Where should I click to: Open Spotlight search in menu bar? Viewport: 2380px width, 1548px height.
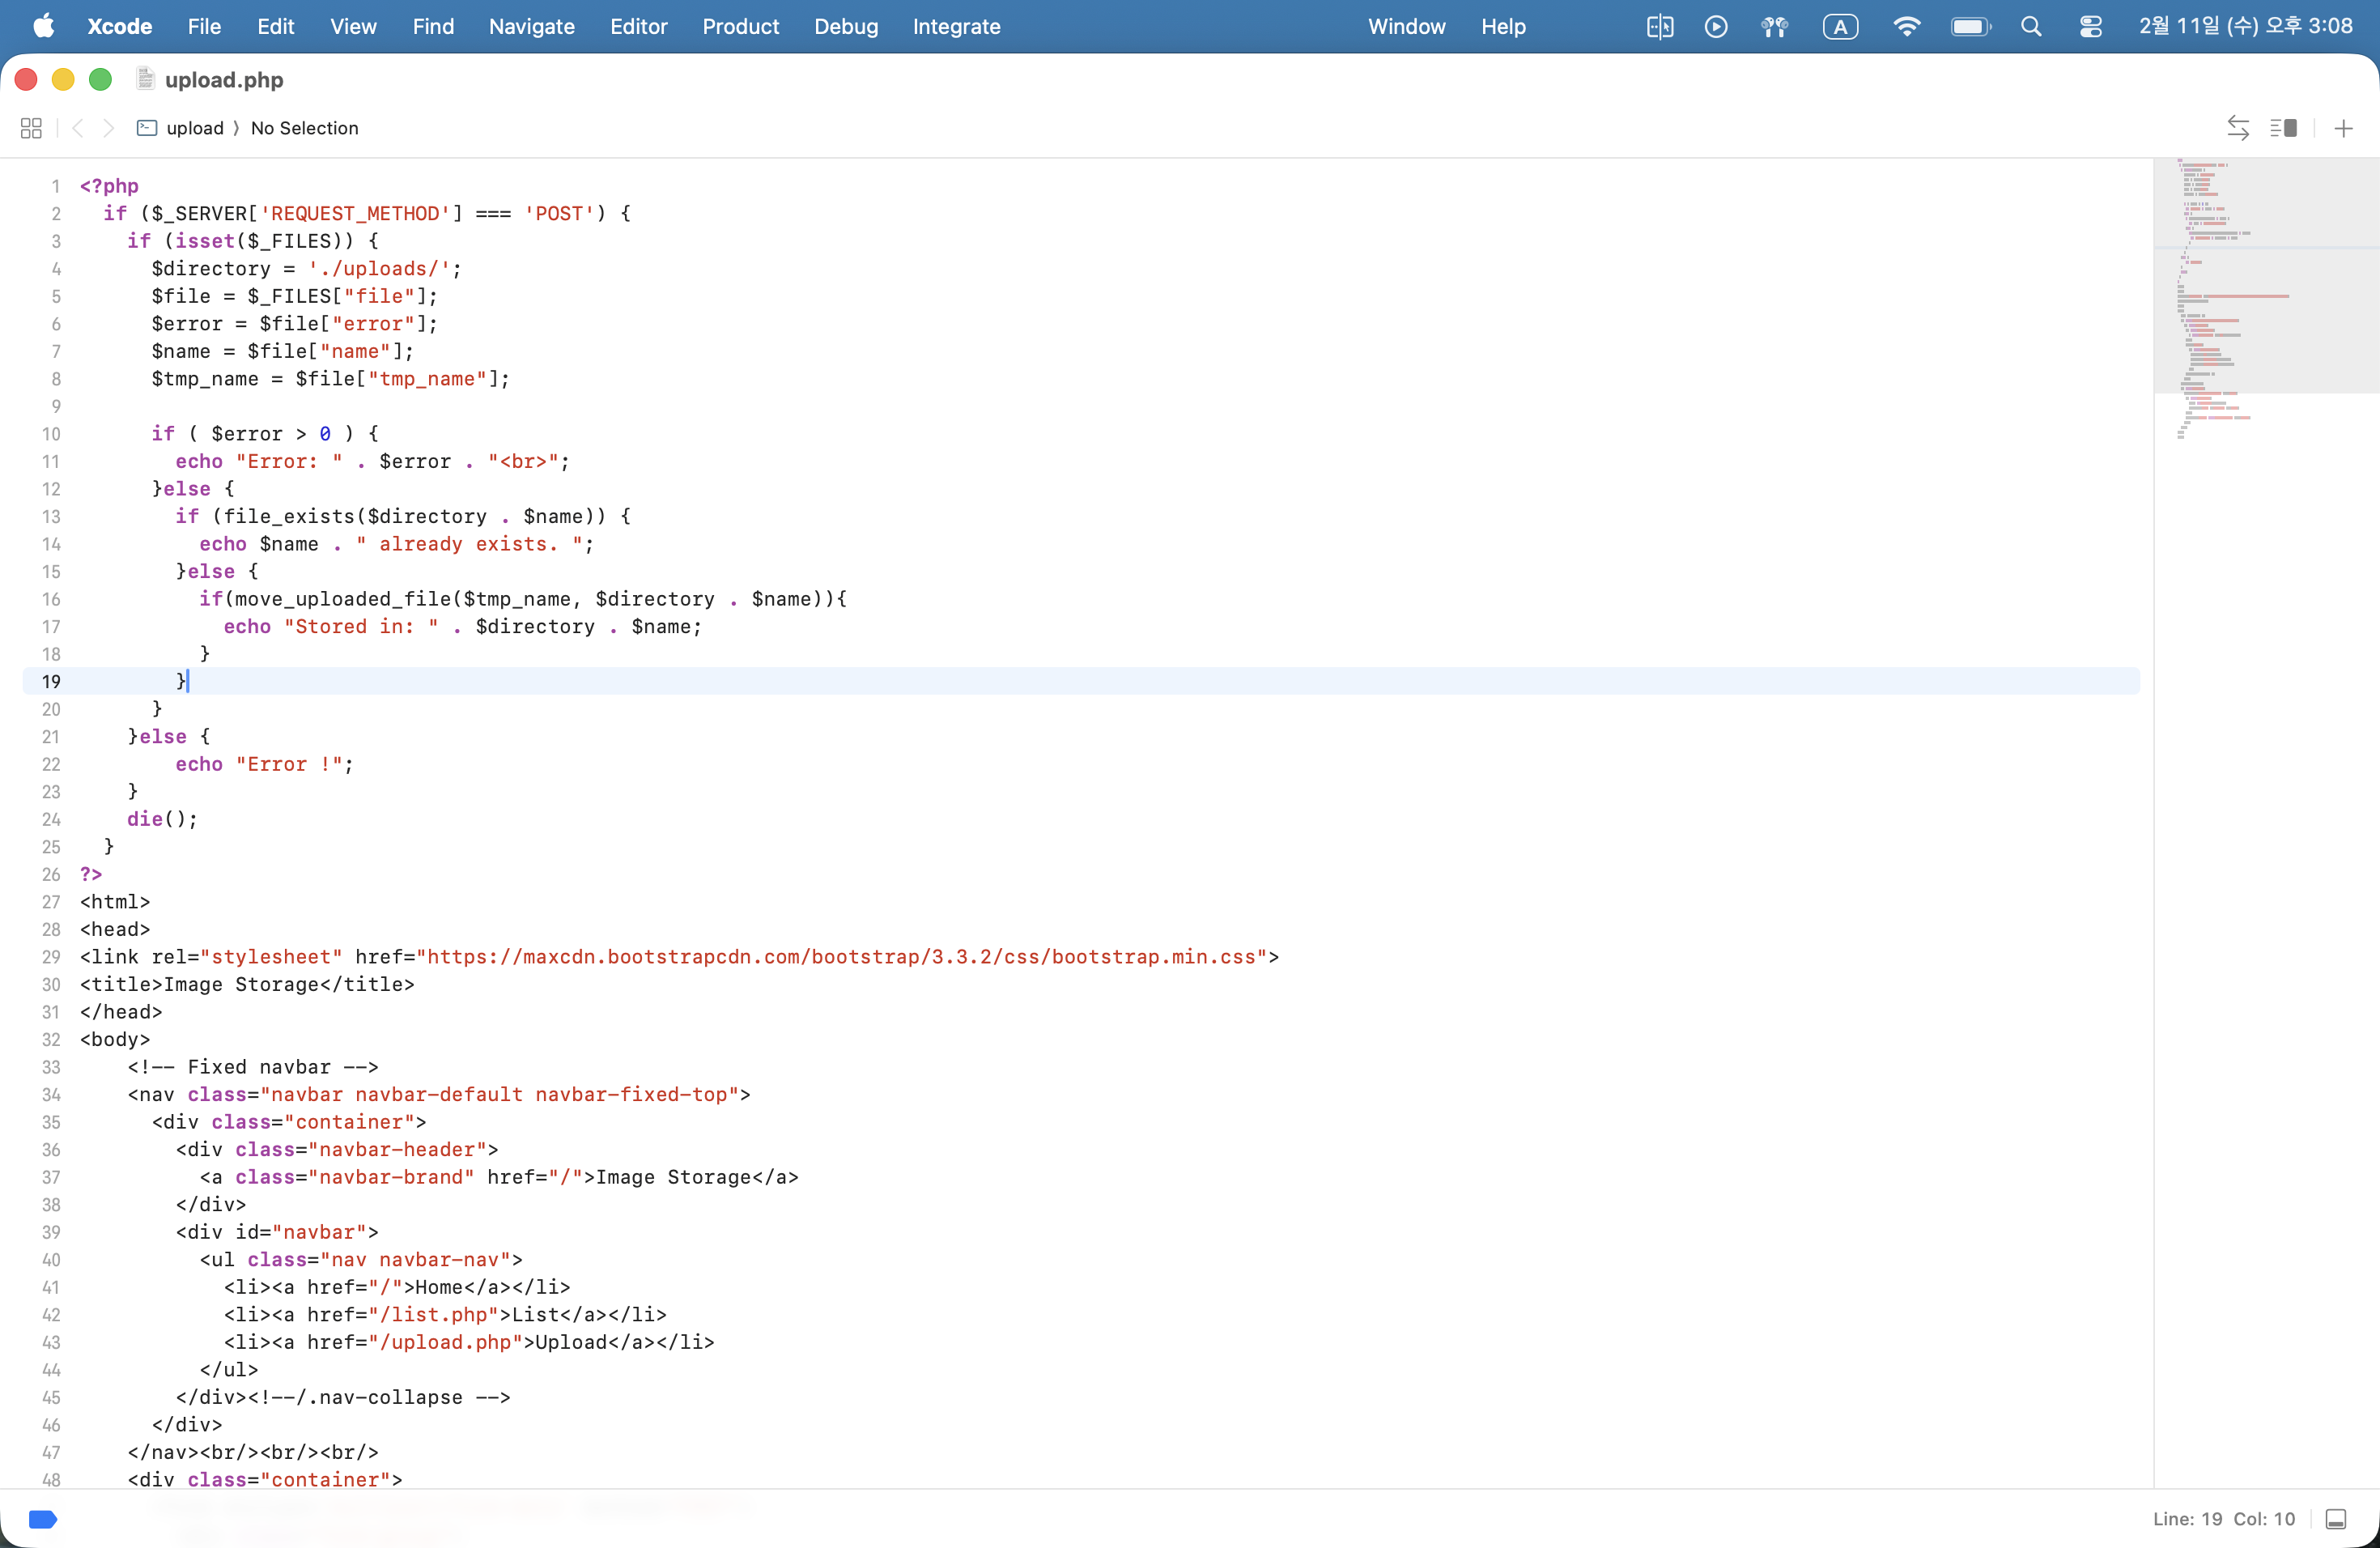click(x=2030, y=27)
